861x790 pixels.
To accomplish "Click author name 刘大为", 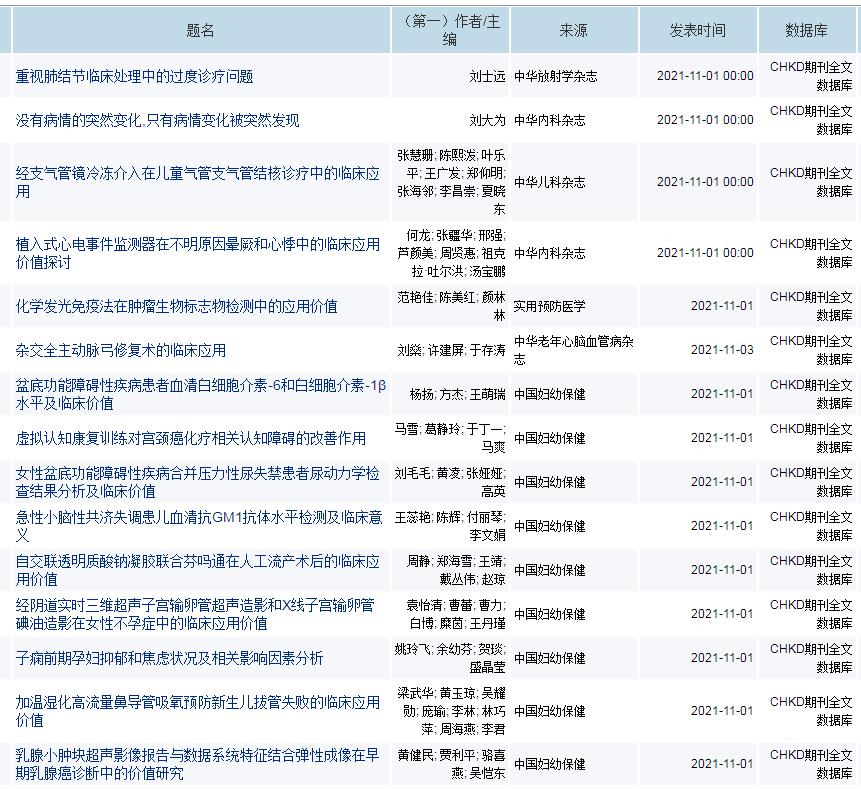I will pyautogui.click(x=488, y=120).
